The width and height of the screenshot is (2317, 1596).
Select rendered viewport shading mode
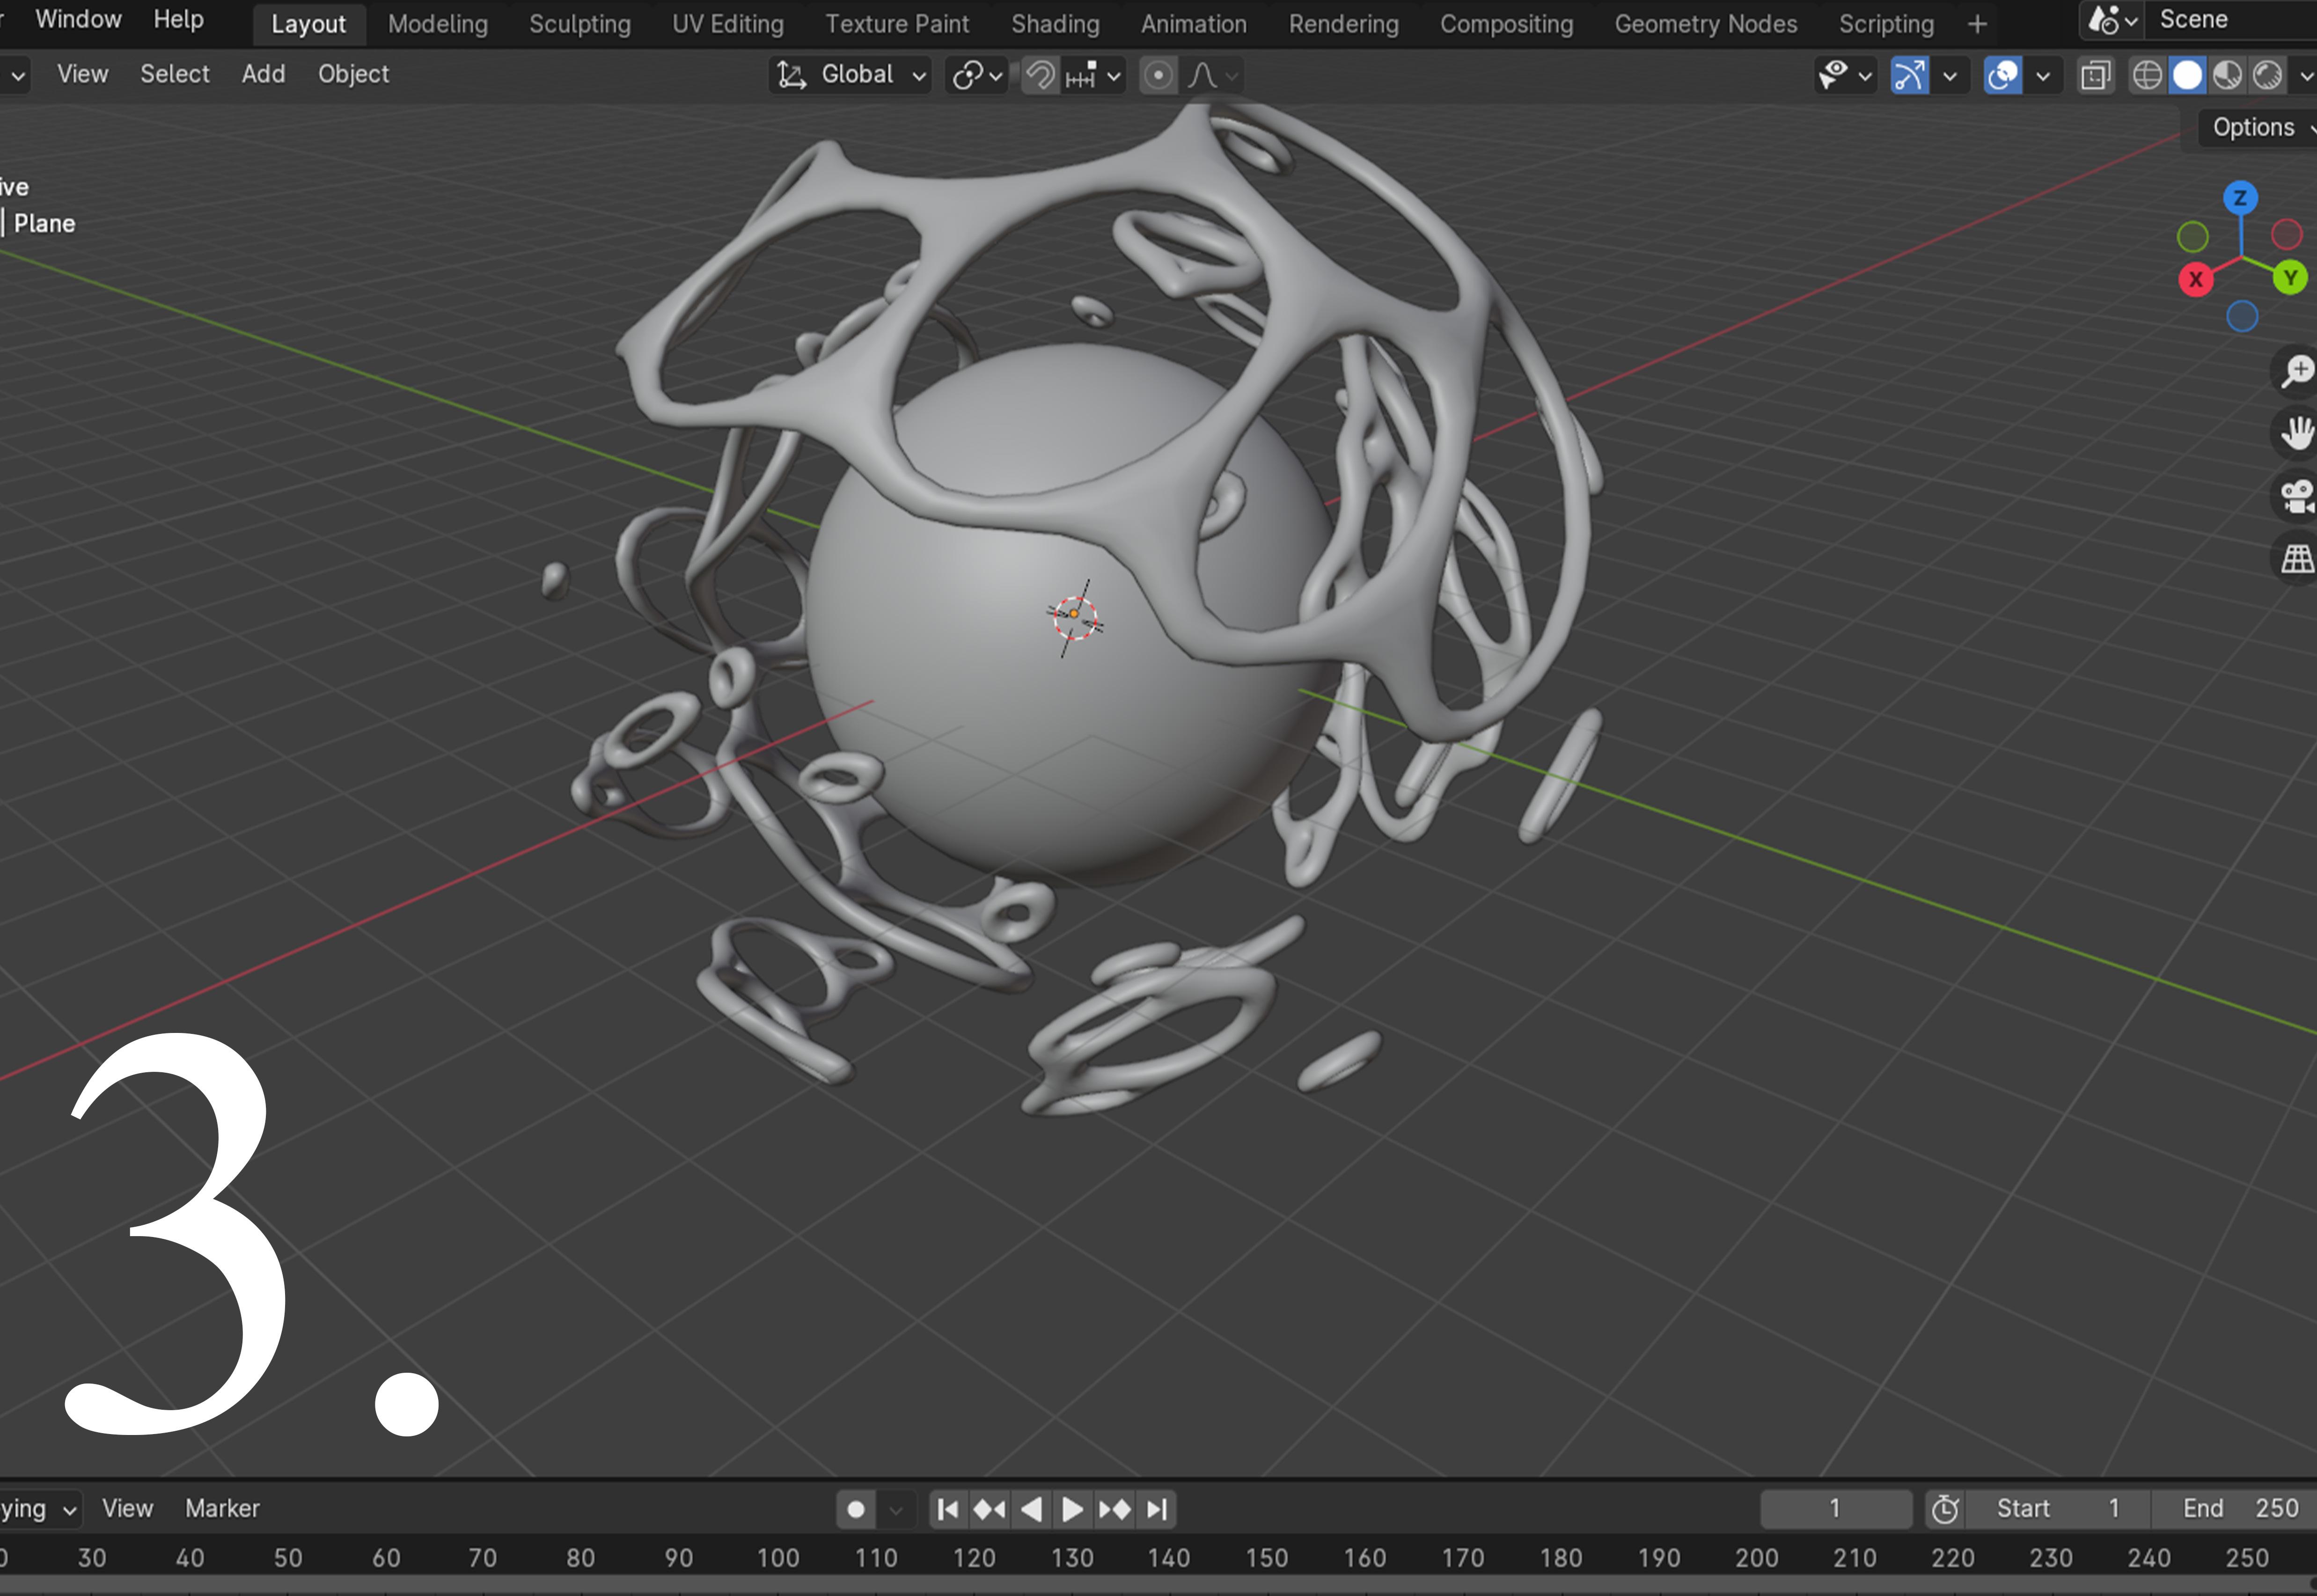pos(2267,75)
